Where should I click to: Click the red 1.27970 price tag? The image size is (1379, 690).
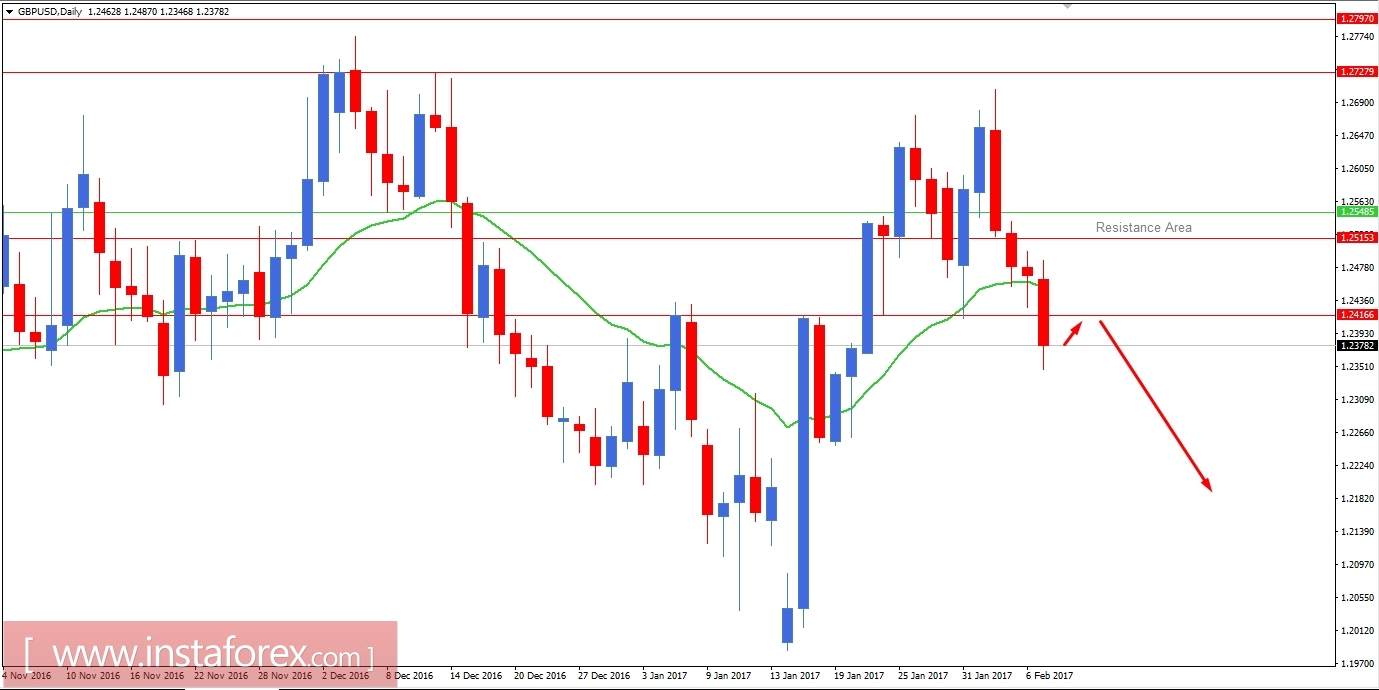click(x=1355, y=18)
